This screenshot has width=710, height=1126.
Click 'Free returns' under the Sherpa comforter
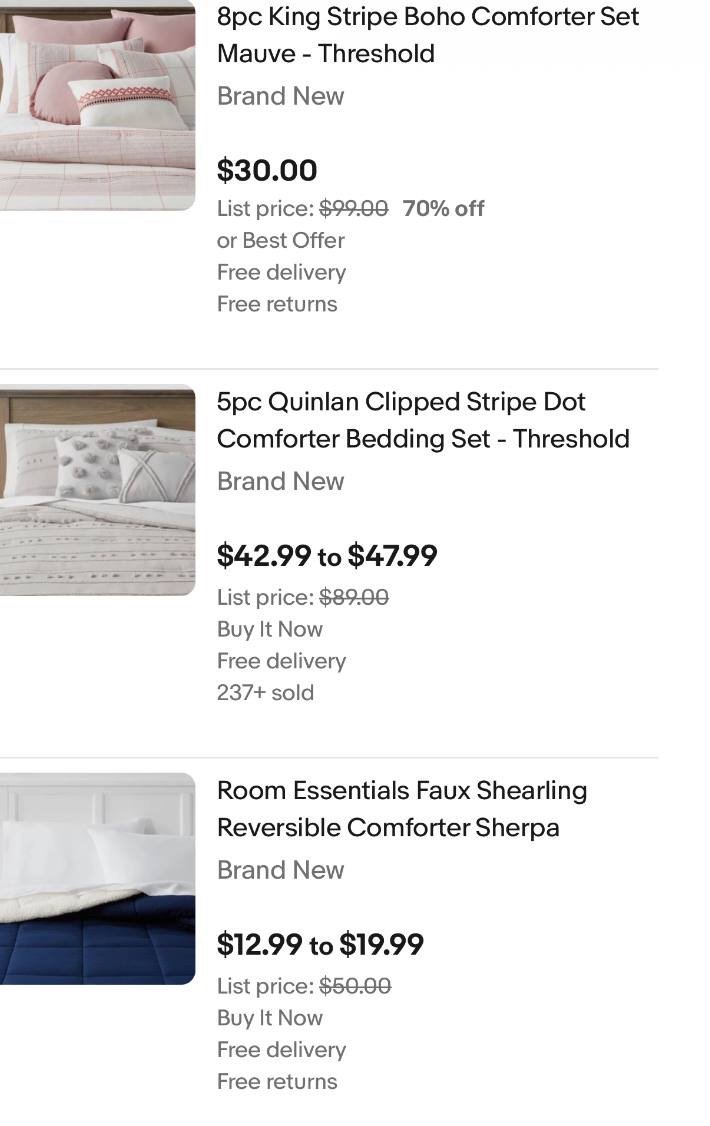[277, 1082]
